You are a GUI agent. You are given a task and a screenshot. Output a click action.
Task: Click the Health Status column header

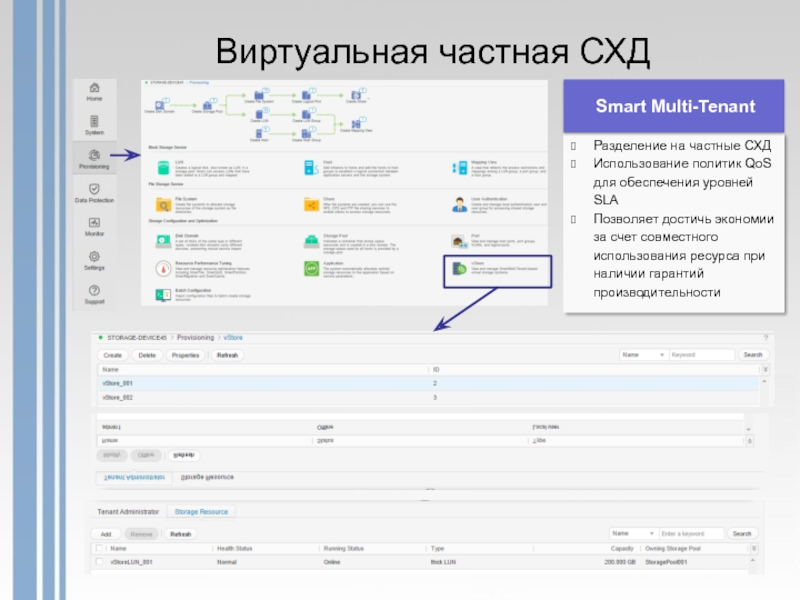235,548
